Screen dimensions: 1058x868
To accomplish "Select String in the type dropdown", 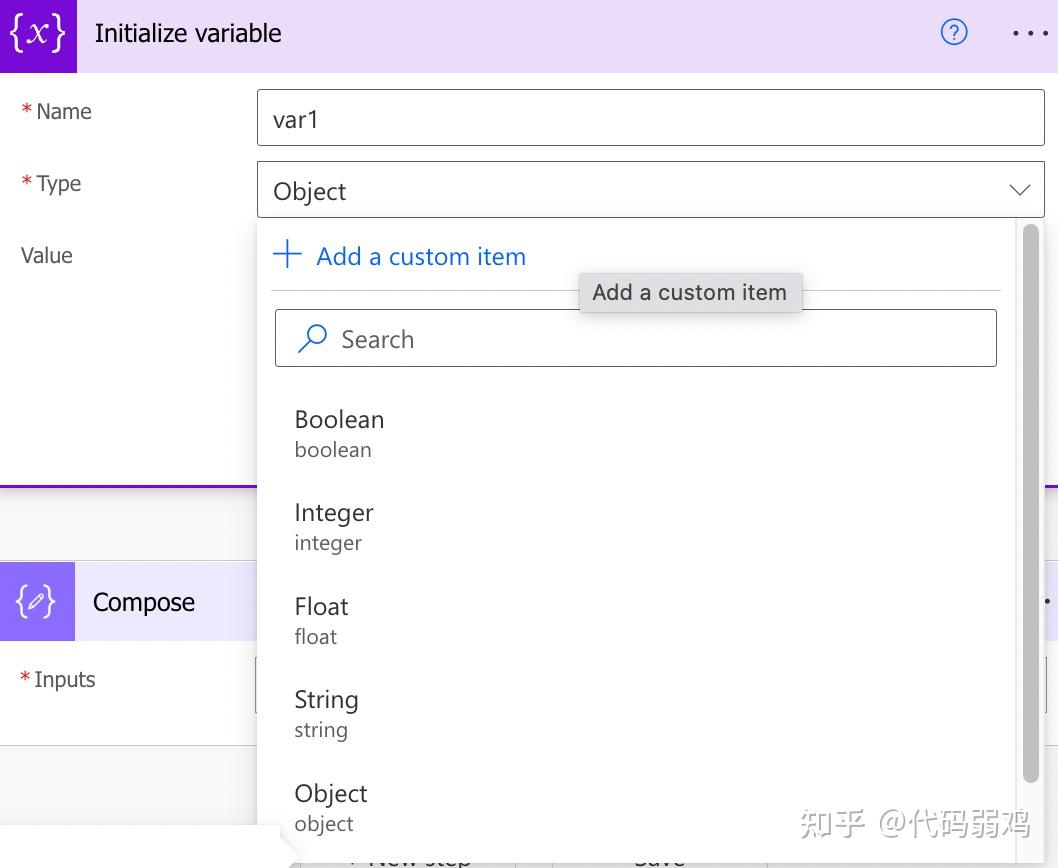I will click(326, 713).
